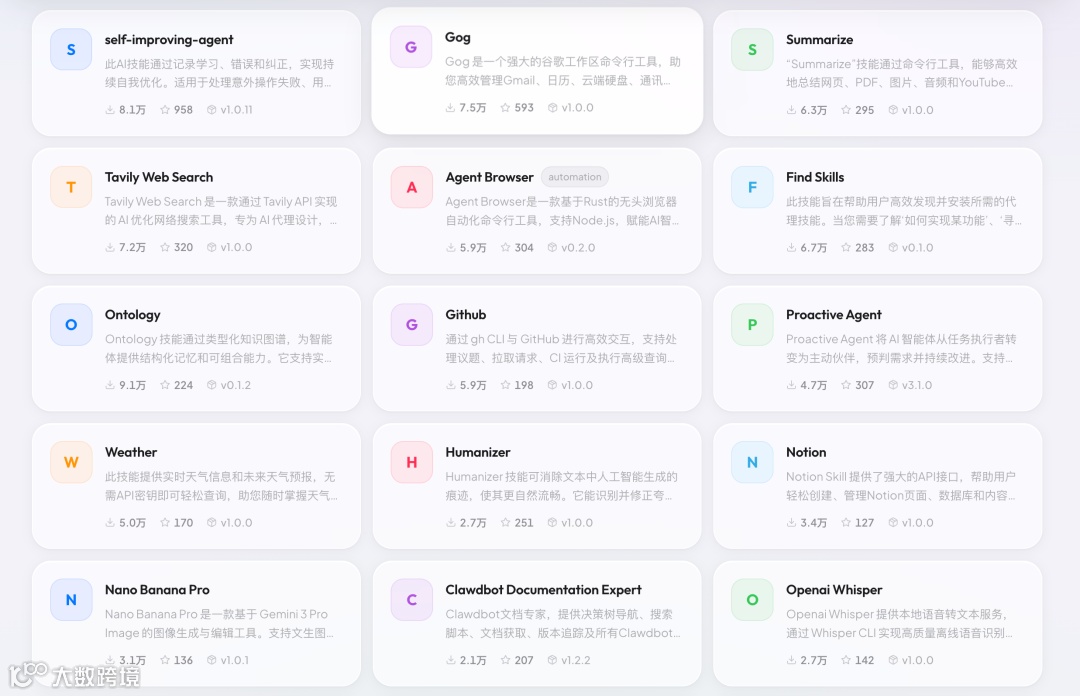Open the Find Skills title

pyautogui.click(x=815, y=177)
